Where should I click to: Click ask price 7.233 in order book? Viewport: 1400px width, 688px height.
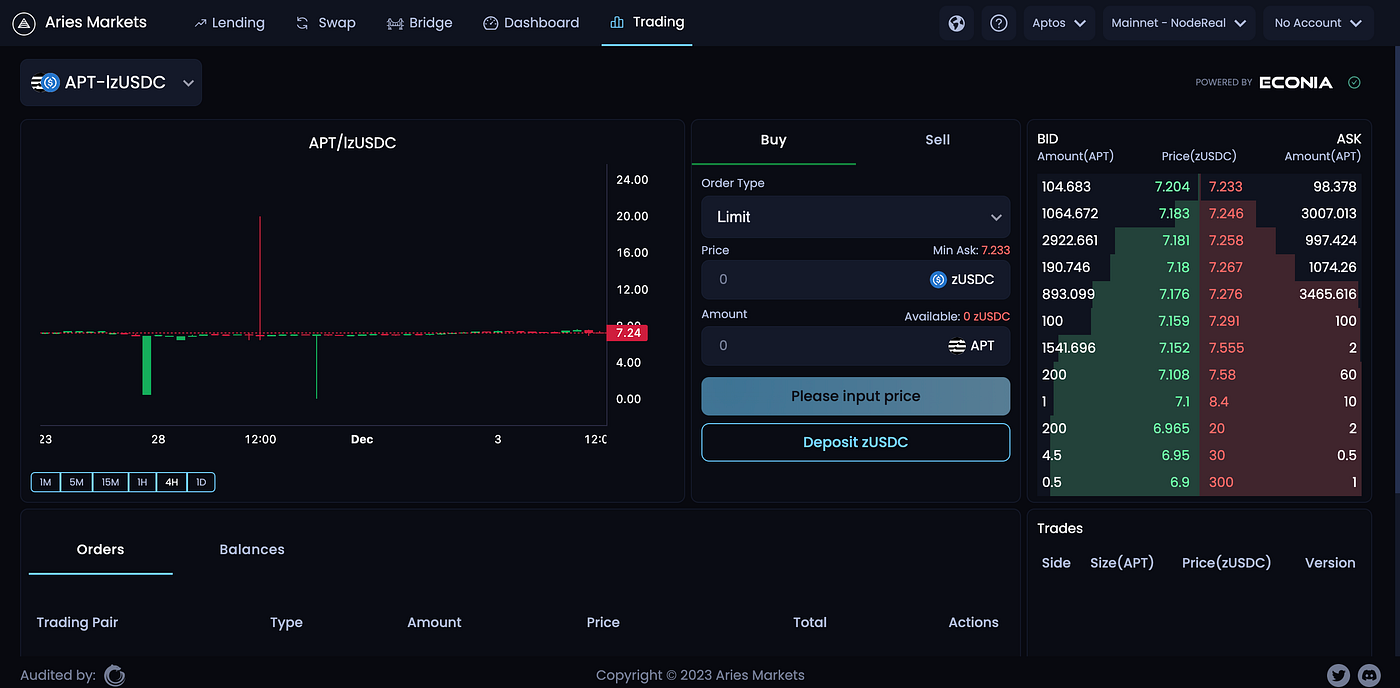coord(1226,187)
